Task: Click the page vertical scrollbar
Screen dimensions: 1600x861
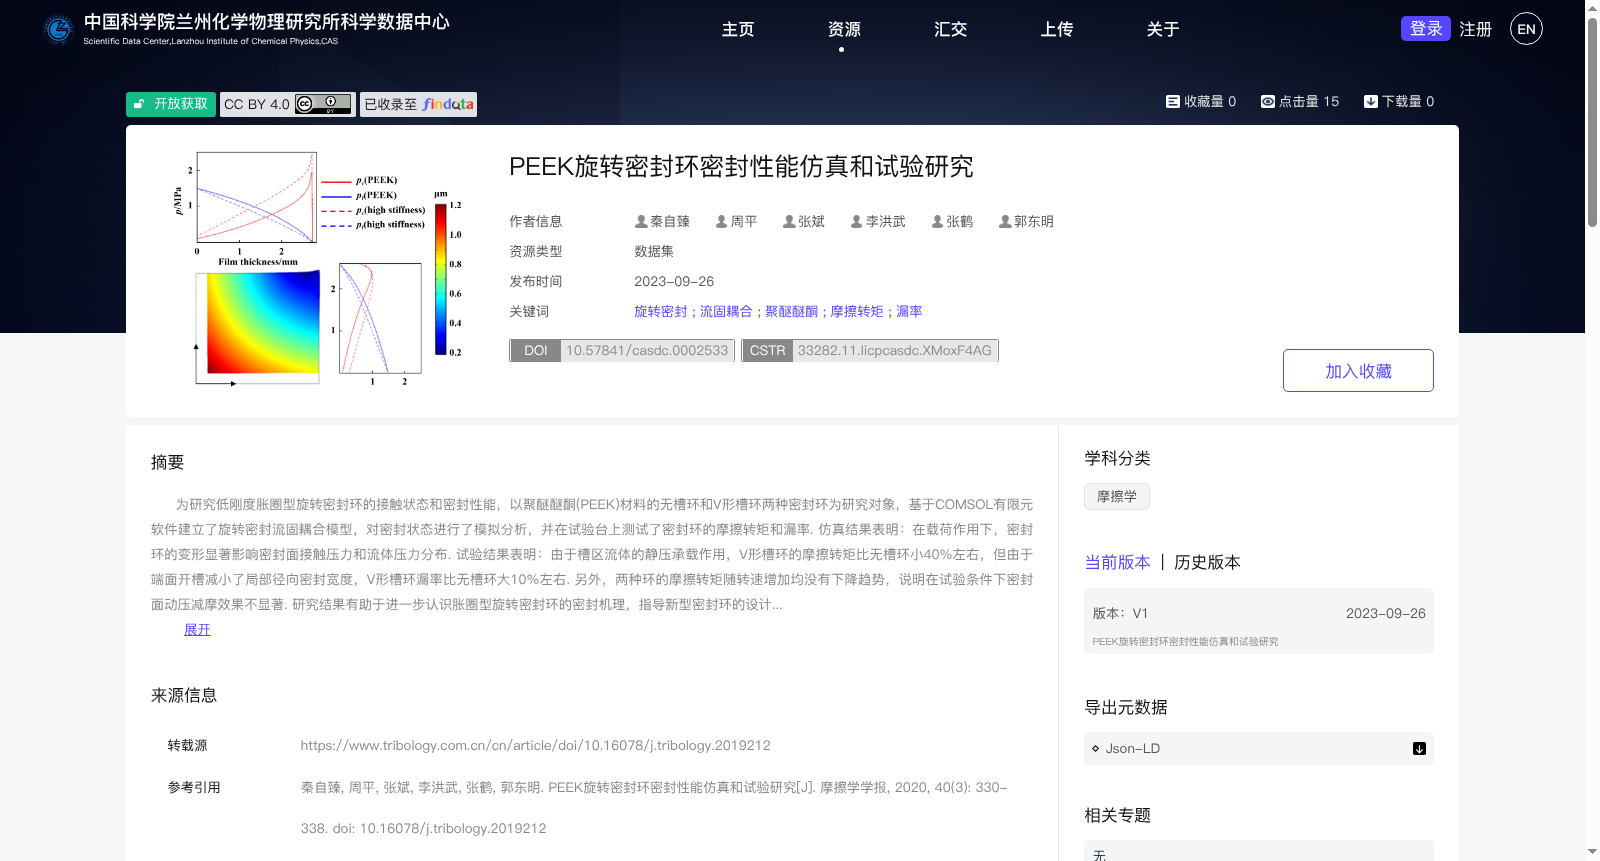Action: (1592, 123)
